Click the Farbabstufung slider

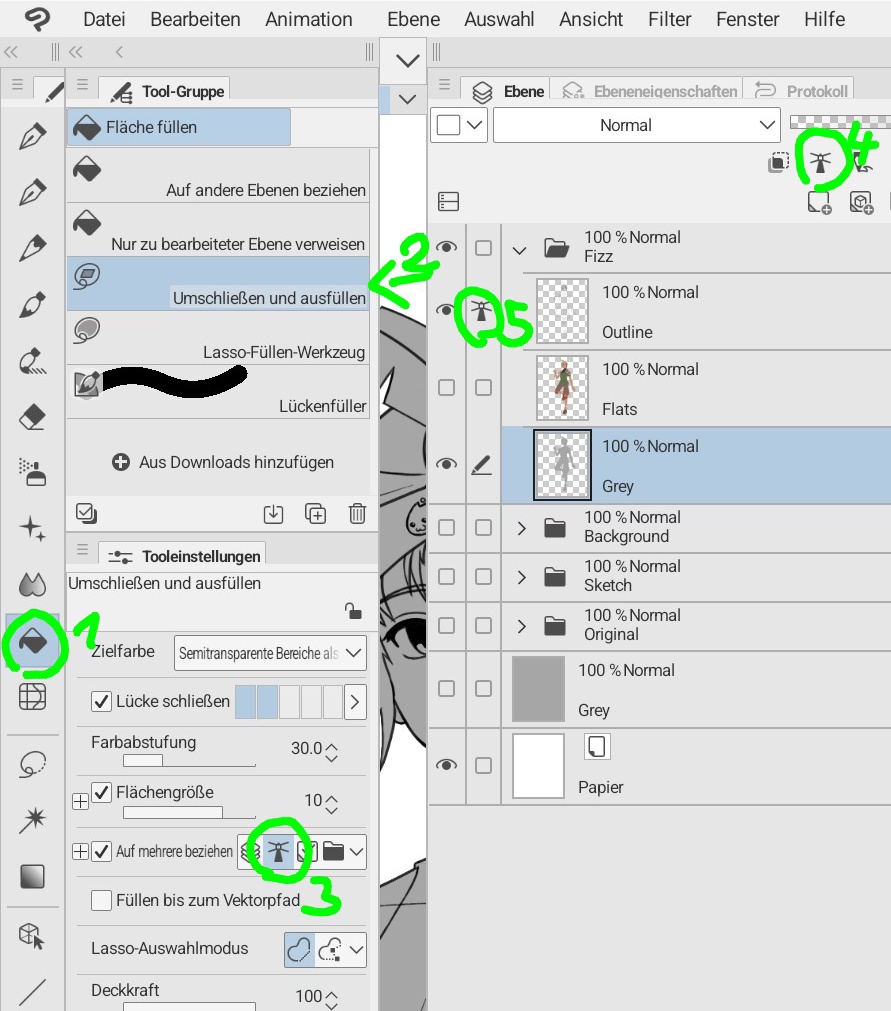(190, 761)
